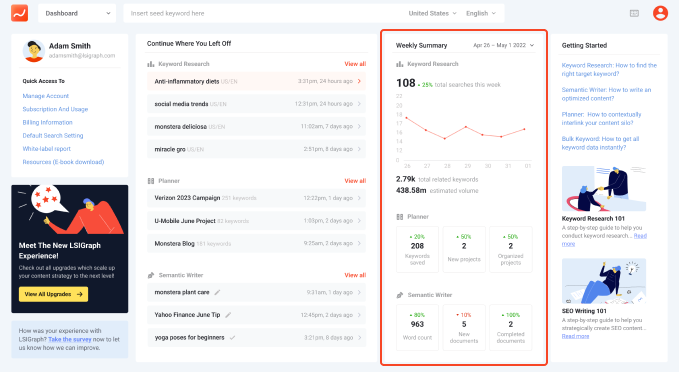Click chevron arrow on Monstera Blog row
The width and height of the screenshot is (679, 372).
tap(359, 243)
